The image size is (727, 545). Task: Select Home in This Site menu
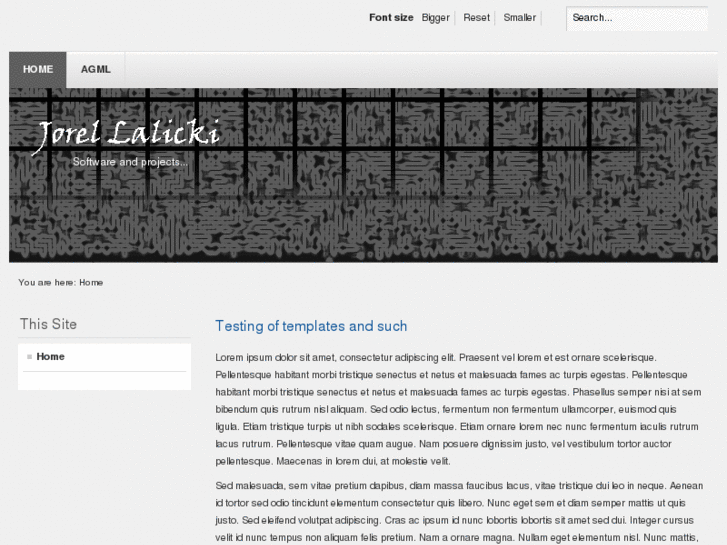(x=51, y=357)
